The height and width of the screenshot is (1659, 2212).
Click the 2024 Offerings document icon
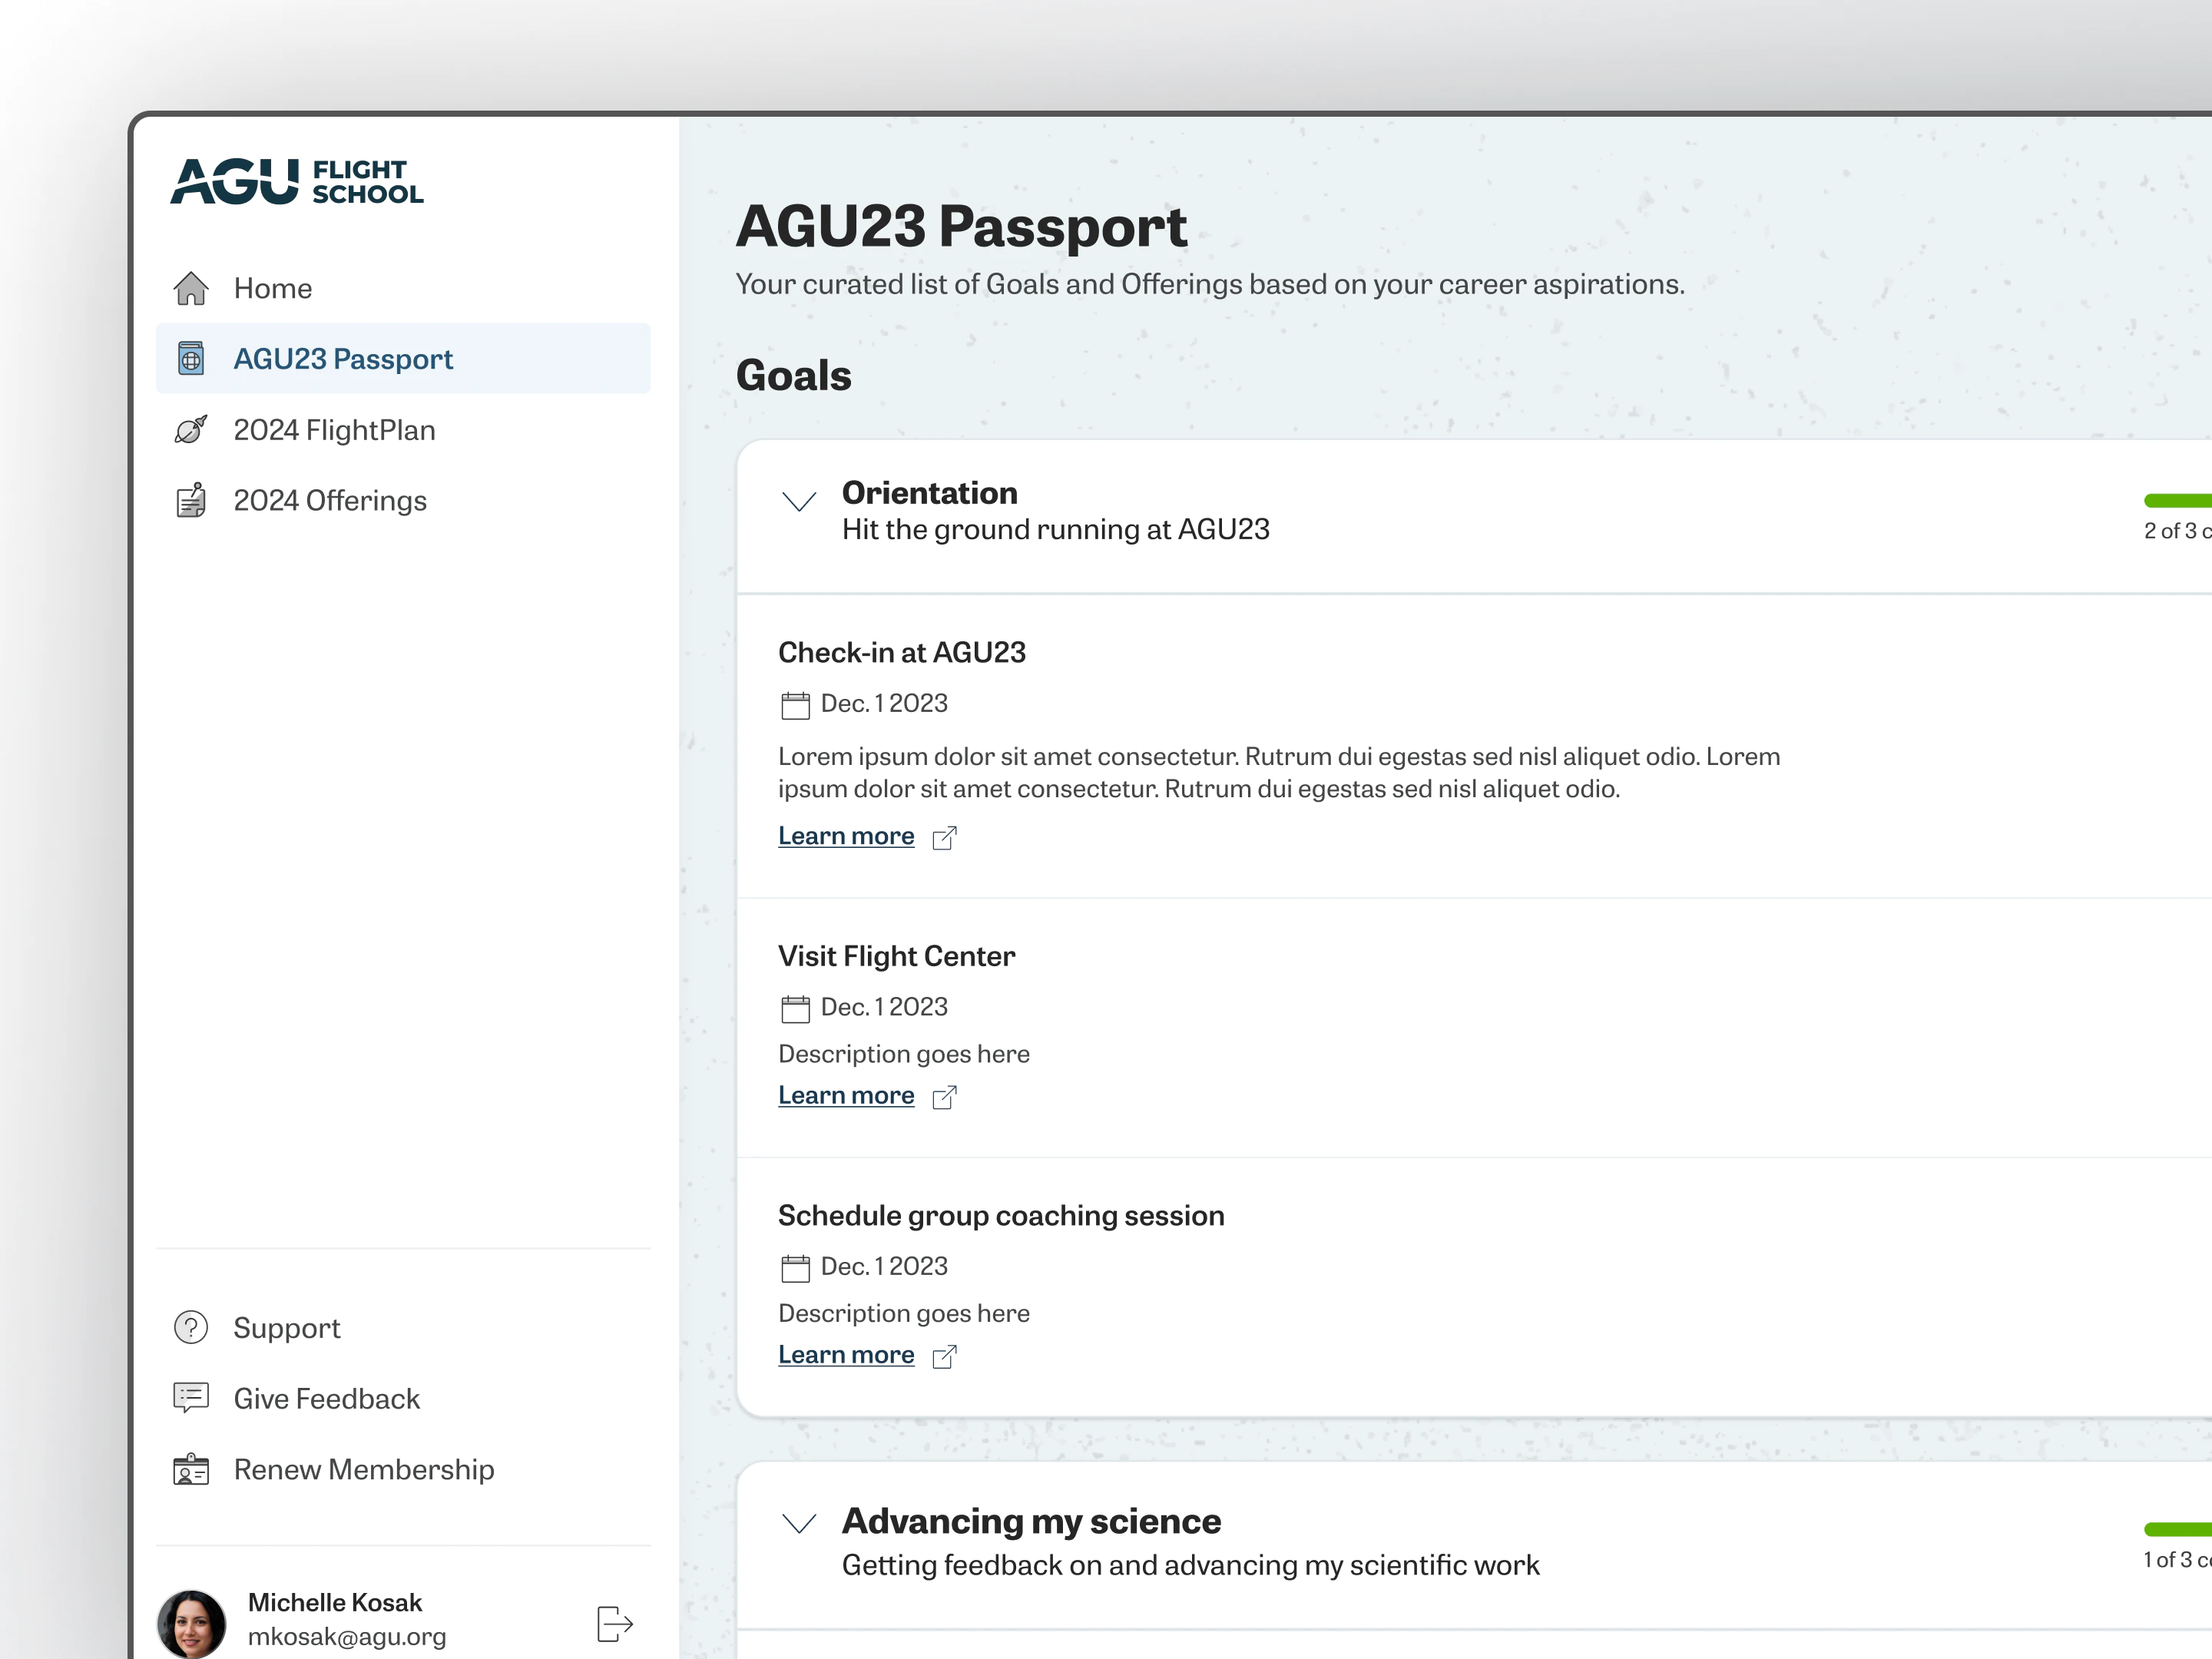point(191,500)
